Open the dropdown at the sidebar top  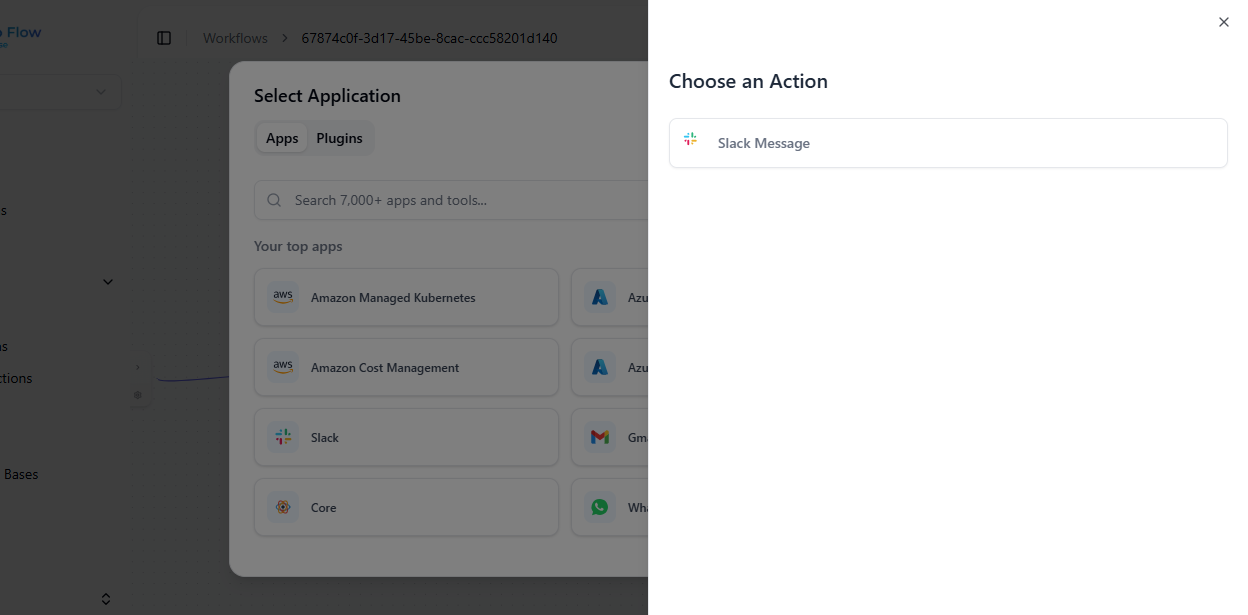(100, 92)
